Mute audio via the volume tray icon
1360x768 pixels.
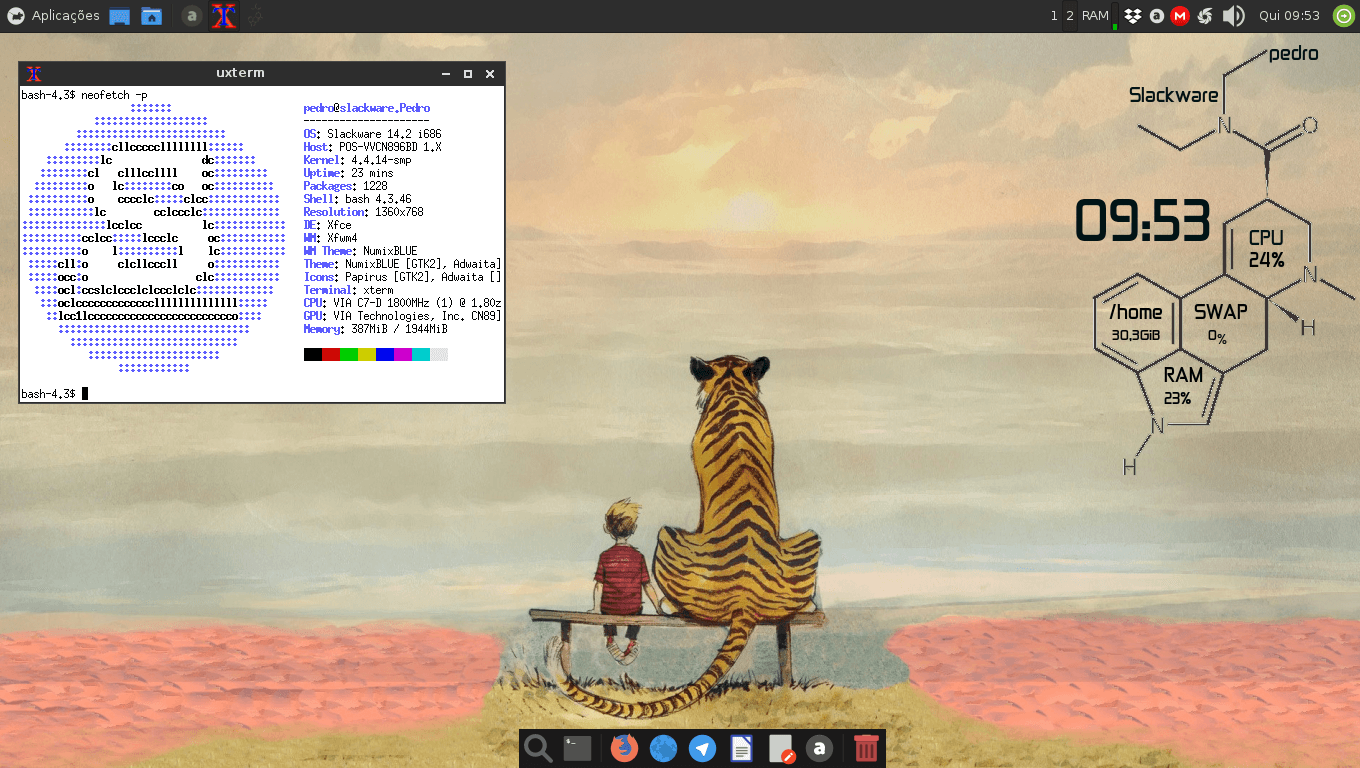coord(1233,15)
